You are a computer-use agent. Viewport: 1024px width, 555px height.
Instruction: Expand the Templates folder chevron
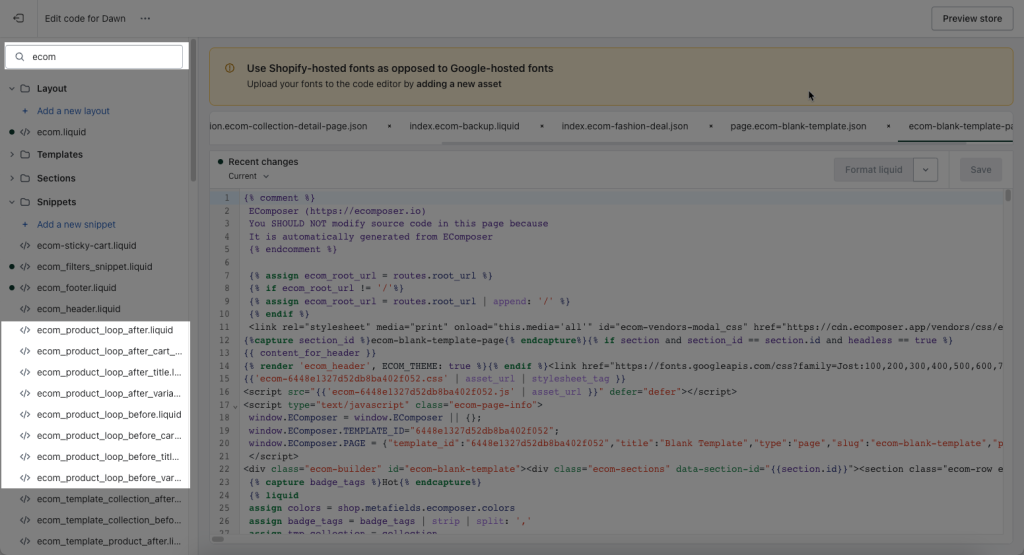(12, 155)
